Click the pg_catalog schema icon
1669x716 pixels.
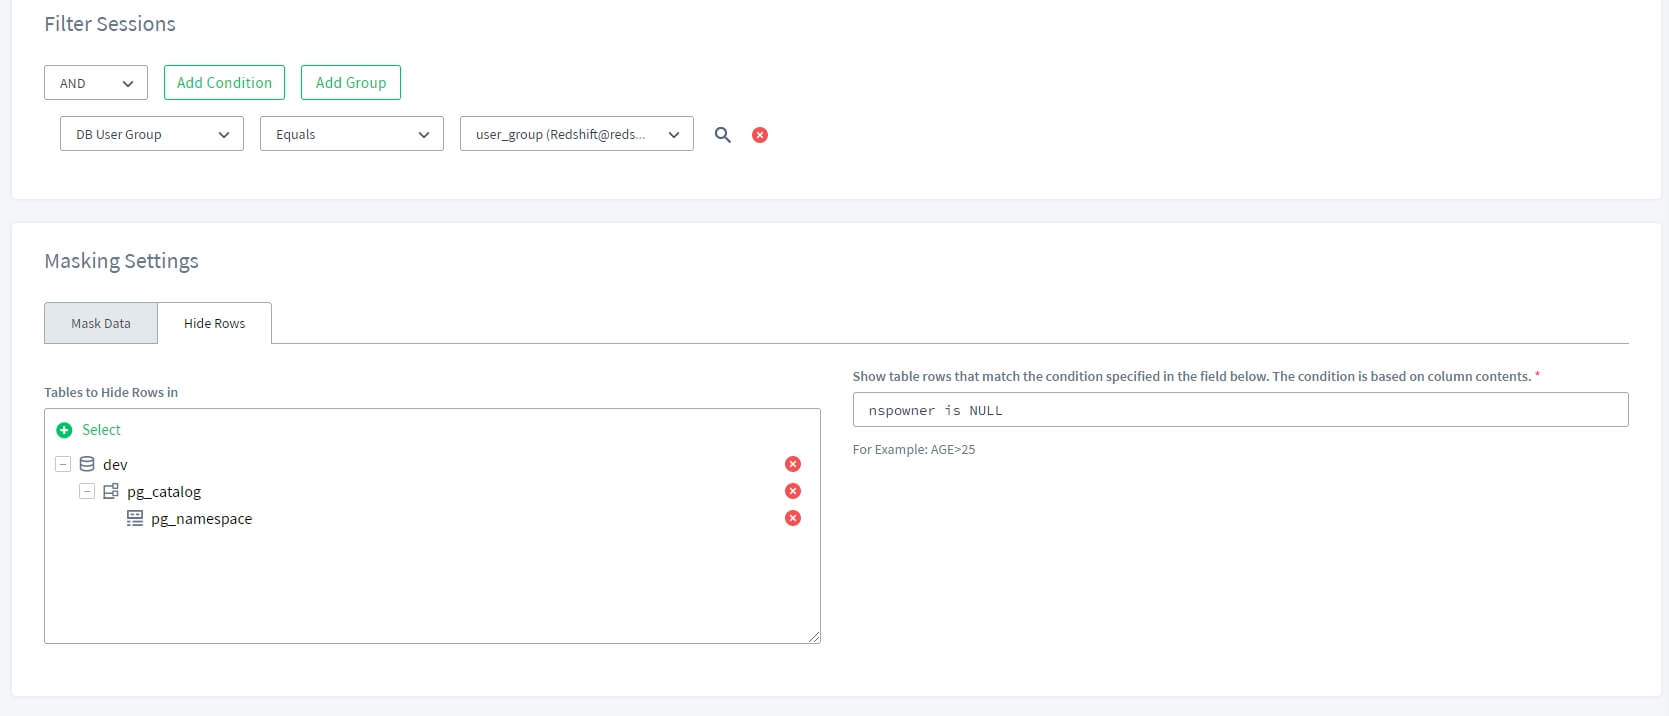tap(111, 491)
